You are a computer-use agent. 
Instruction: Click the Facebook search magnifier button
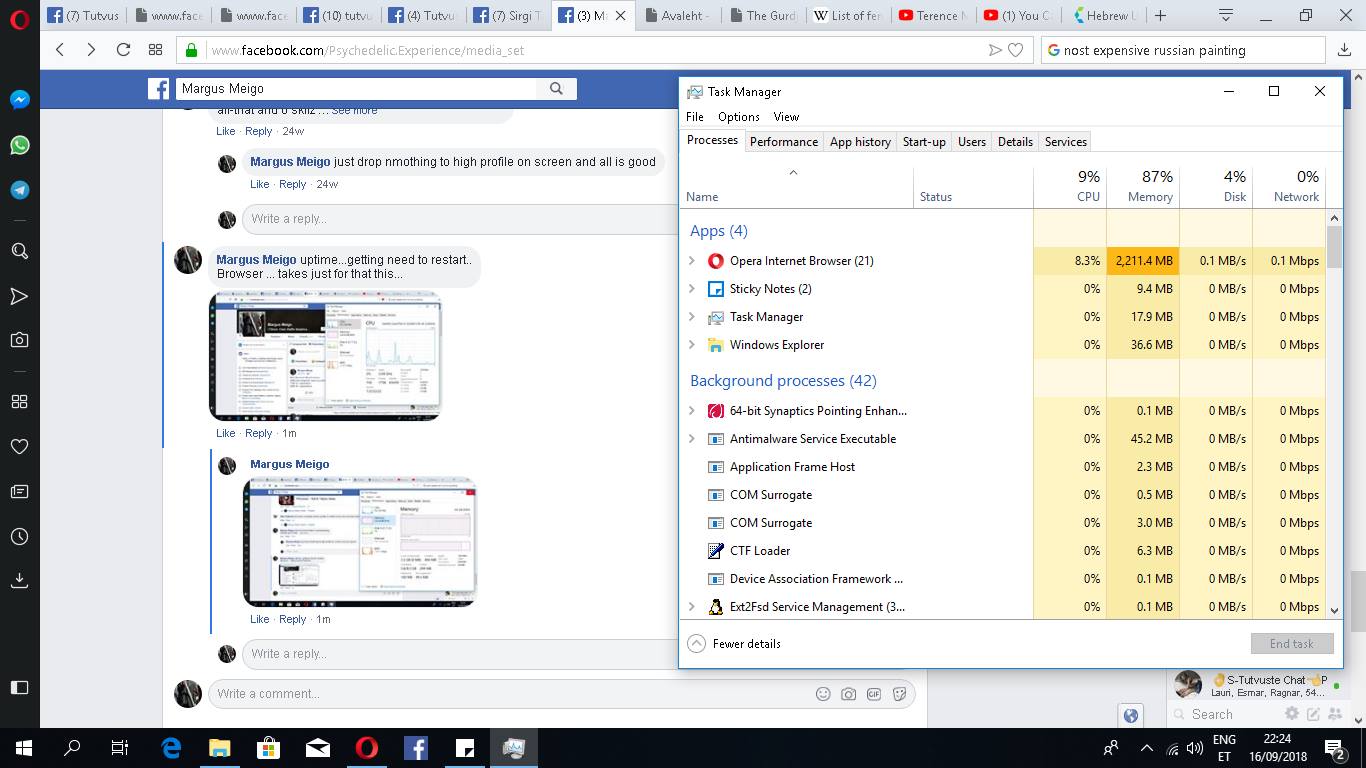pyautogui.click(x=556, y=89)
